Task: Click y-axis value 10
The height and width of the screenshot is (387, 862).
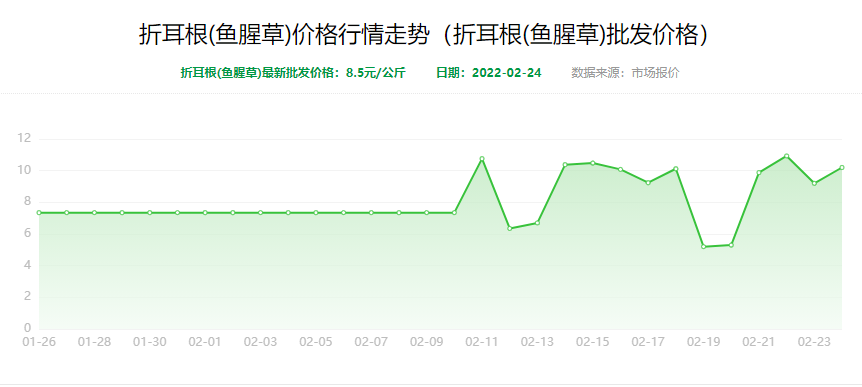Action: pos(24,170)
